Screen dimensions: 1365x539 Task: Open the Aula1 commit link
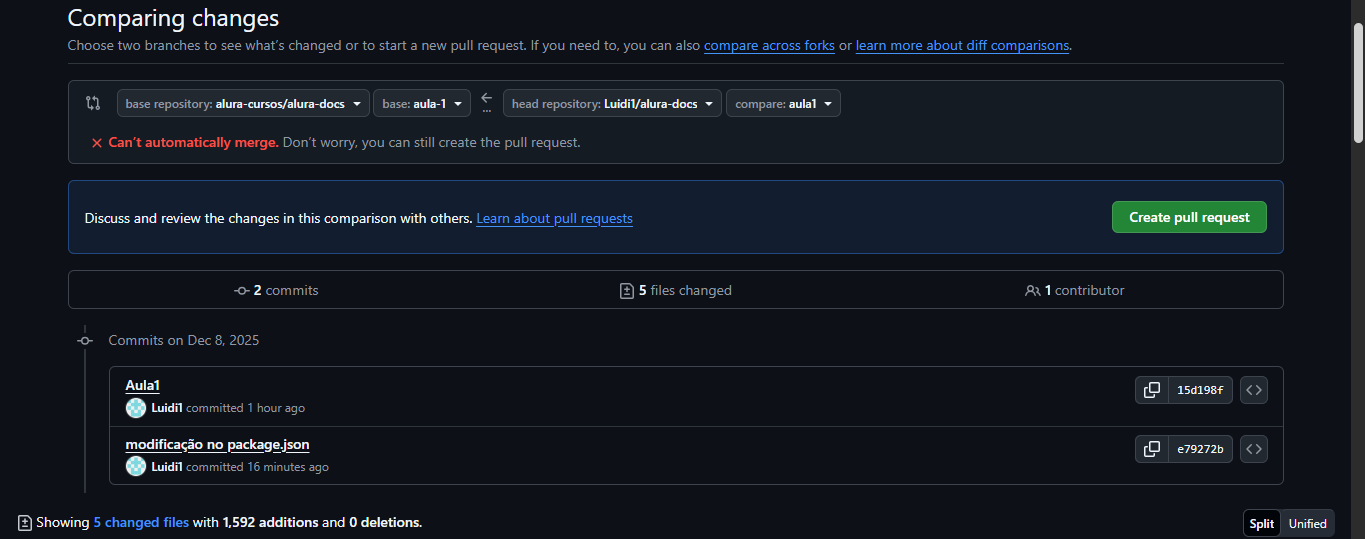[x=143, y=386]
